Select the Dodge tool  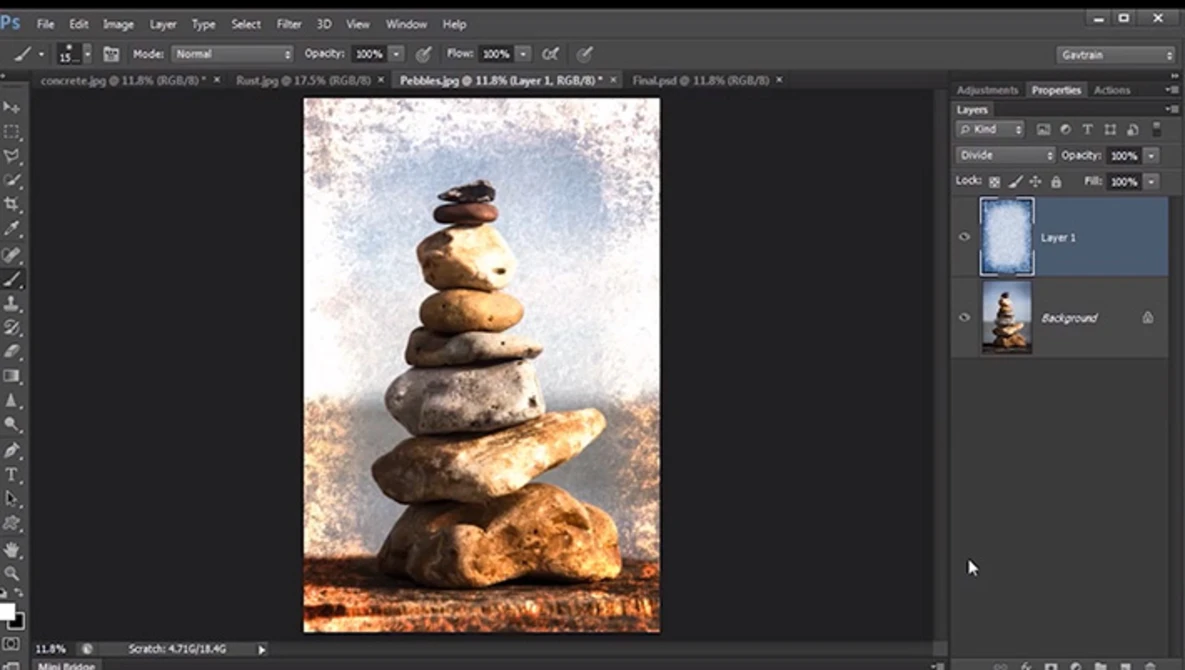pyautogui.click(x=11, y=425)
